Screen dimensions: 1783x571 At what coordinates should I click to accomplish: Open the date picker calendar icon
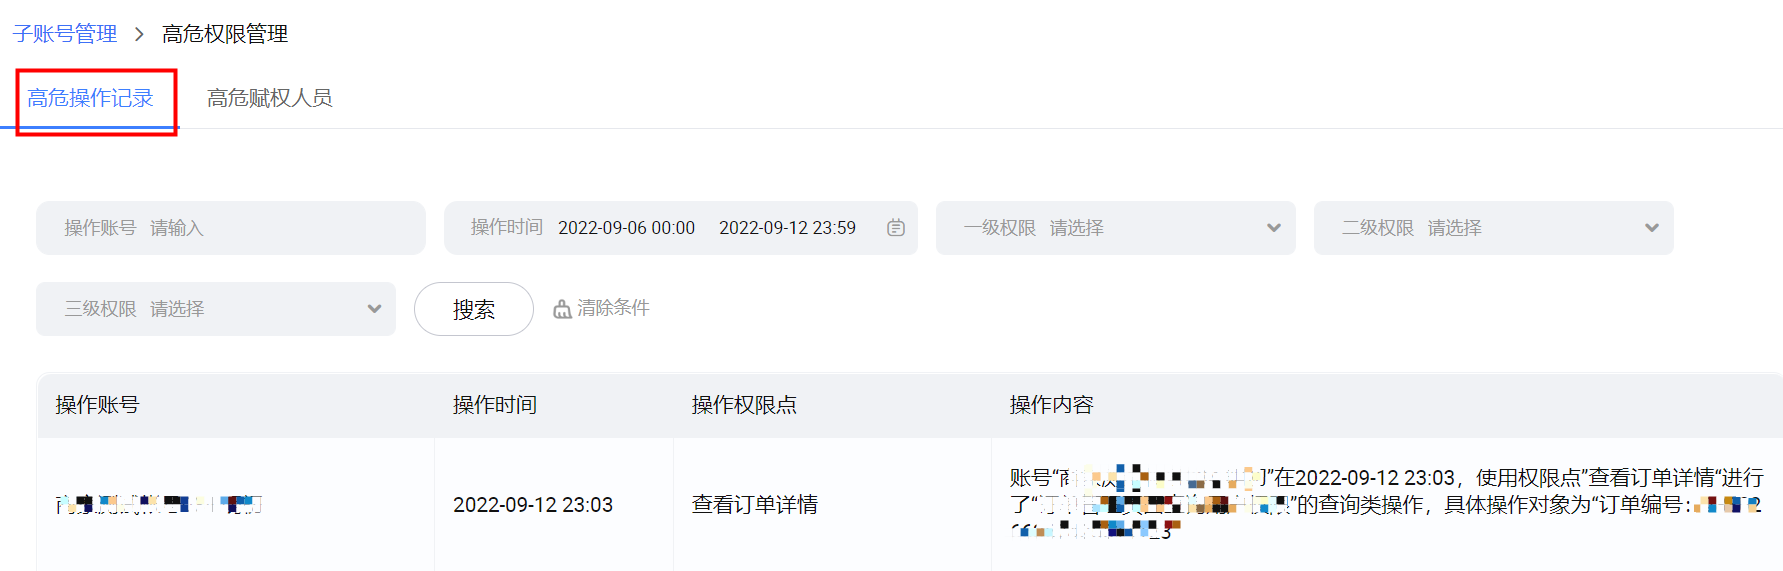pyautogui.click(x=896, y=228)
